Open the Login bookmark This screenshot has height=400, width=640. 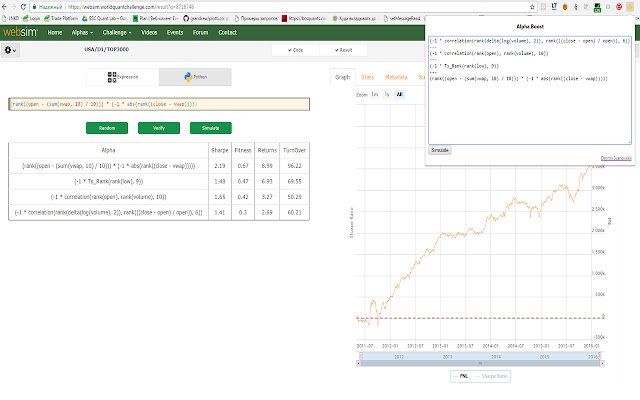pyautogui.click(x=31, y=18)
